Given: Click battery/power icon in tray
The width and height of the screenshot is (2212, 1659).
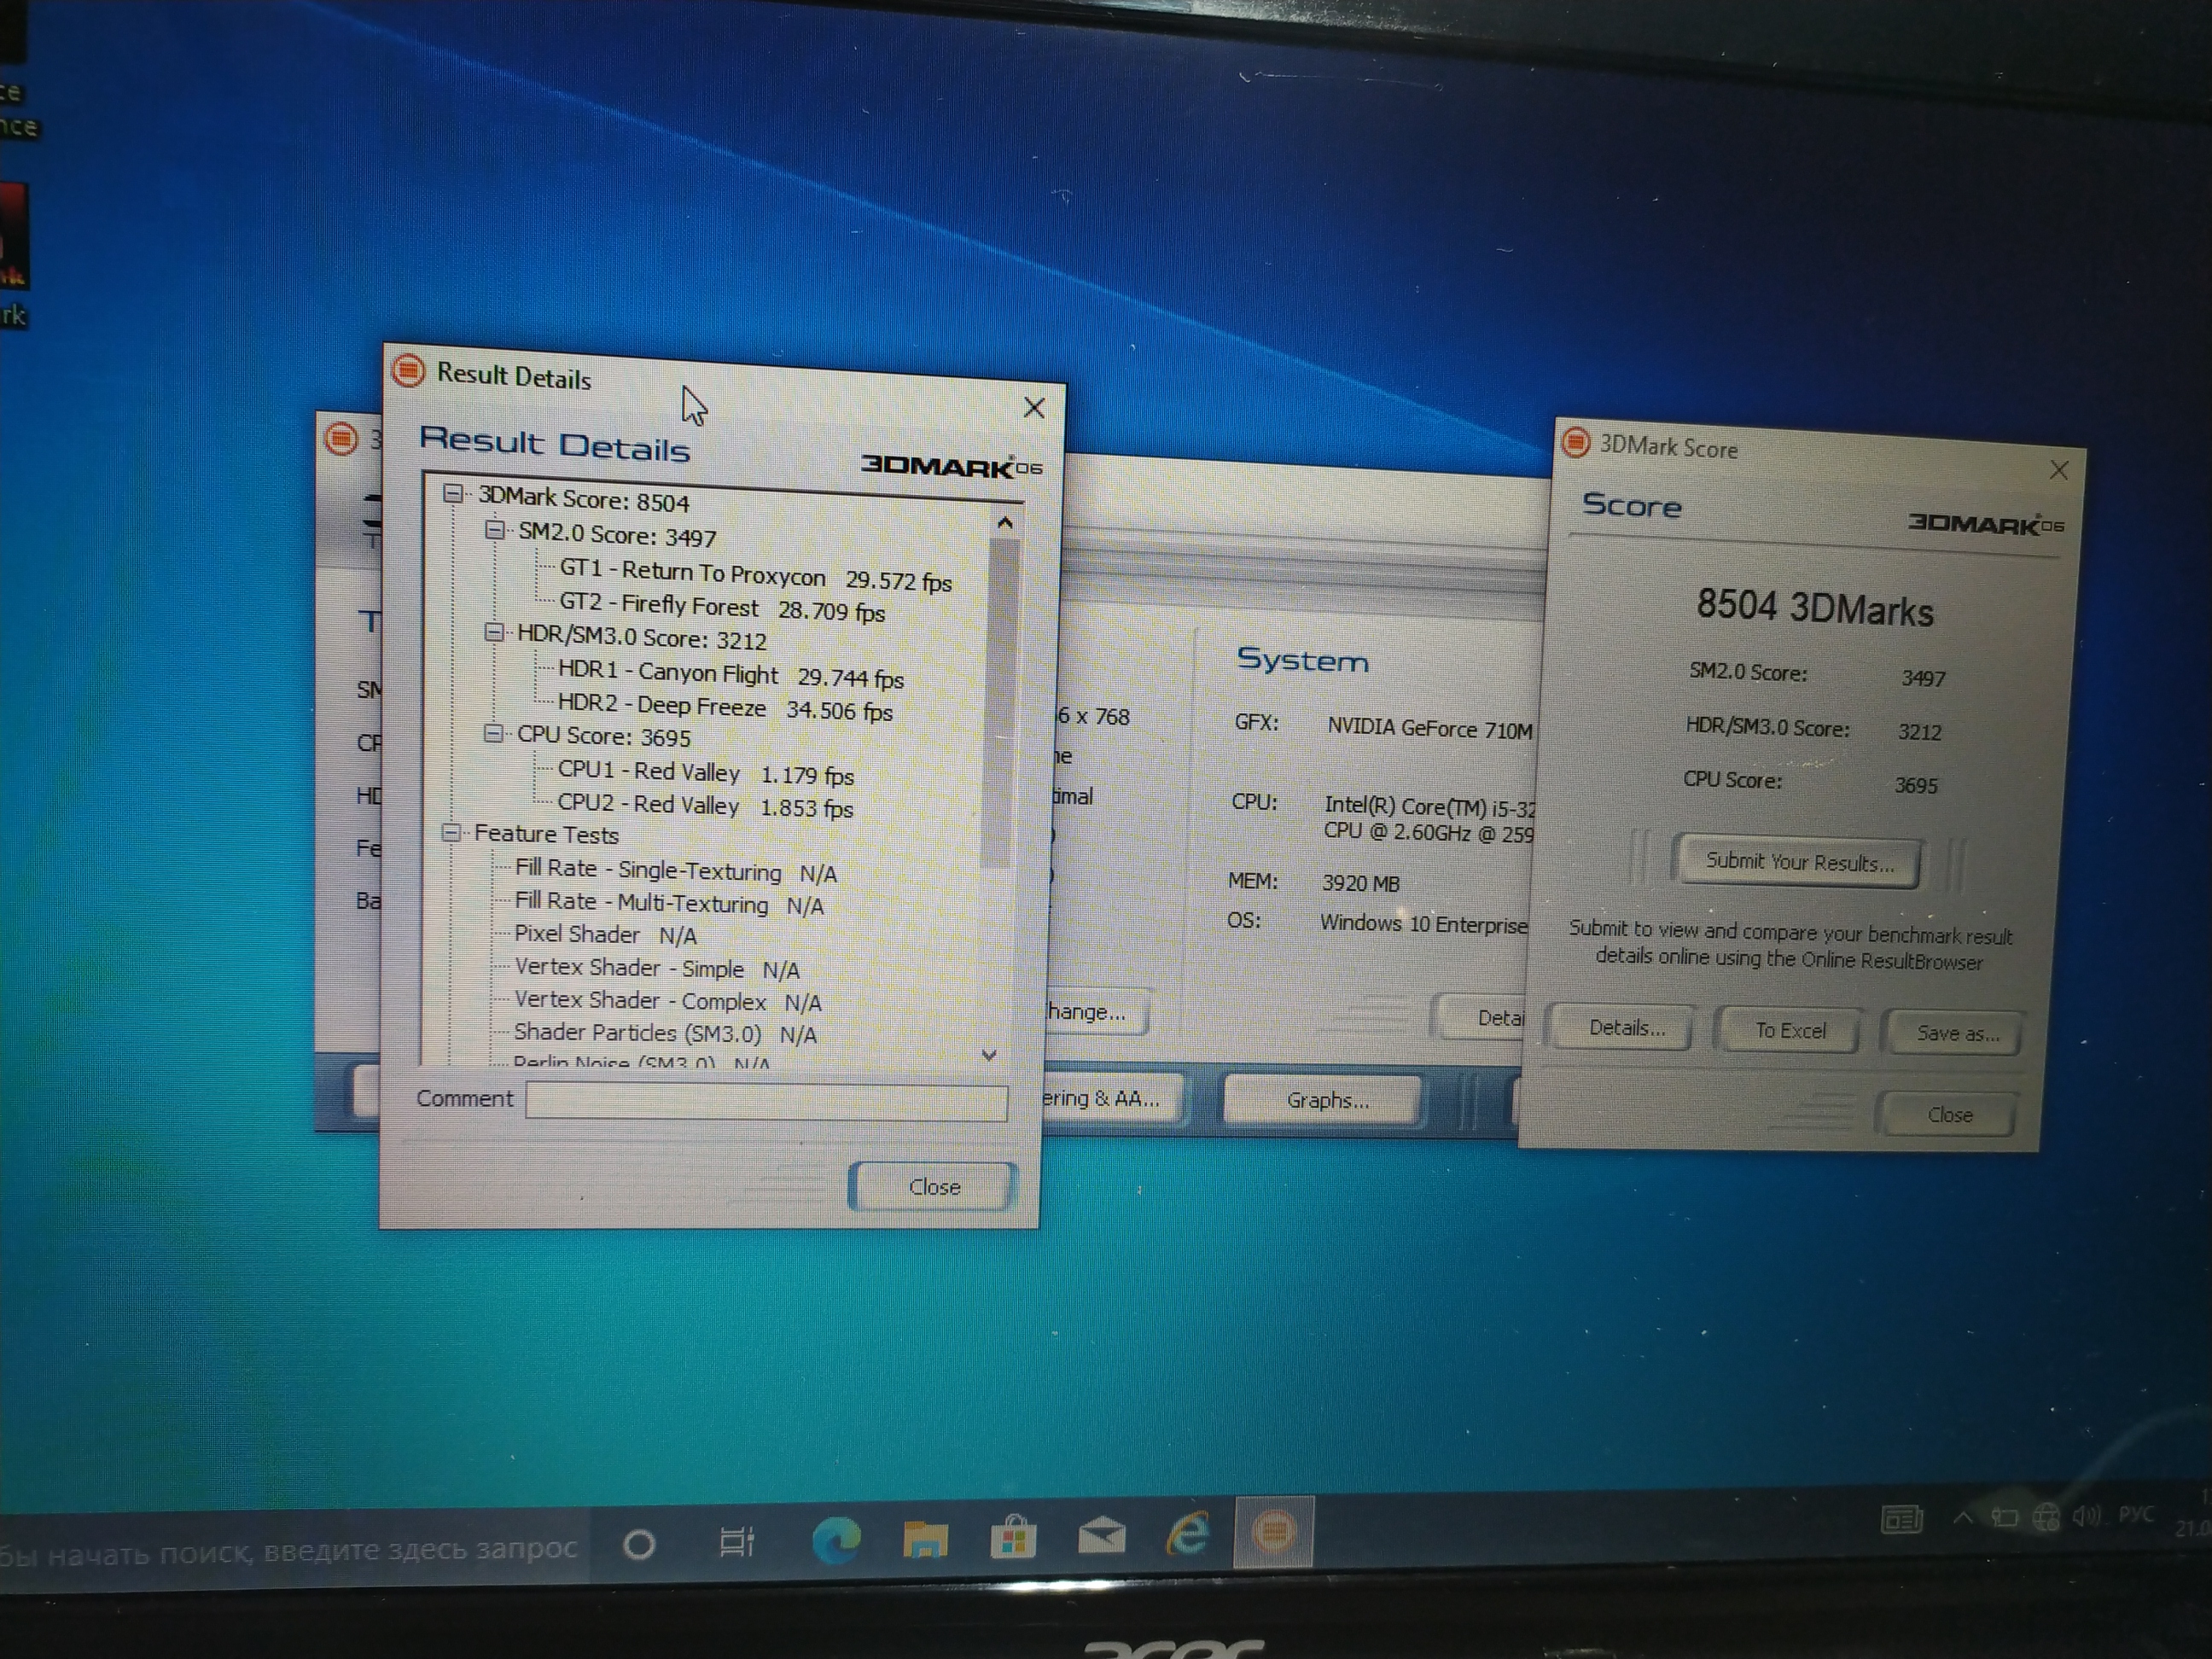Looking at the screenshot, I should pos(2003,1518).
